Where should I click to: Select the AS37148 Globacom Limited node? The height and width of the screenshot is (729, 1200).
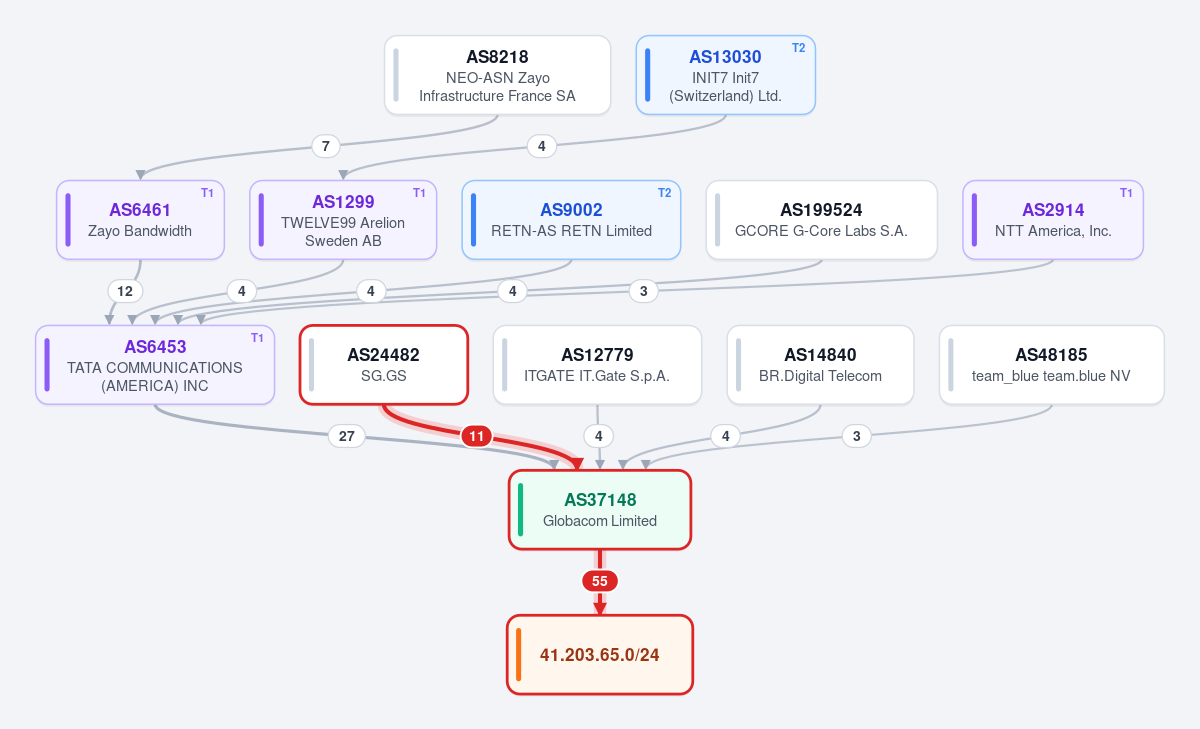tap(600, 510)
